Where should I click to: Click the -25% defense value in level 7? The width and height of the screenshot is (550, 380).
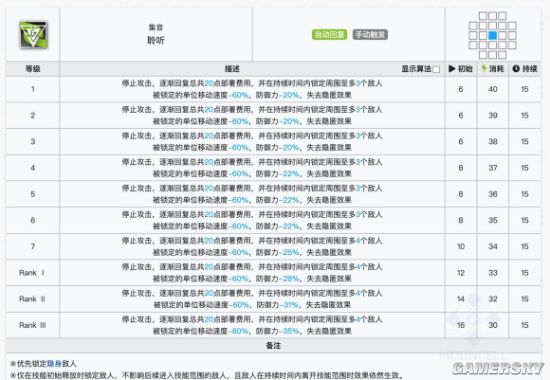click(x=289, y=252)
